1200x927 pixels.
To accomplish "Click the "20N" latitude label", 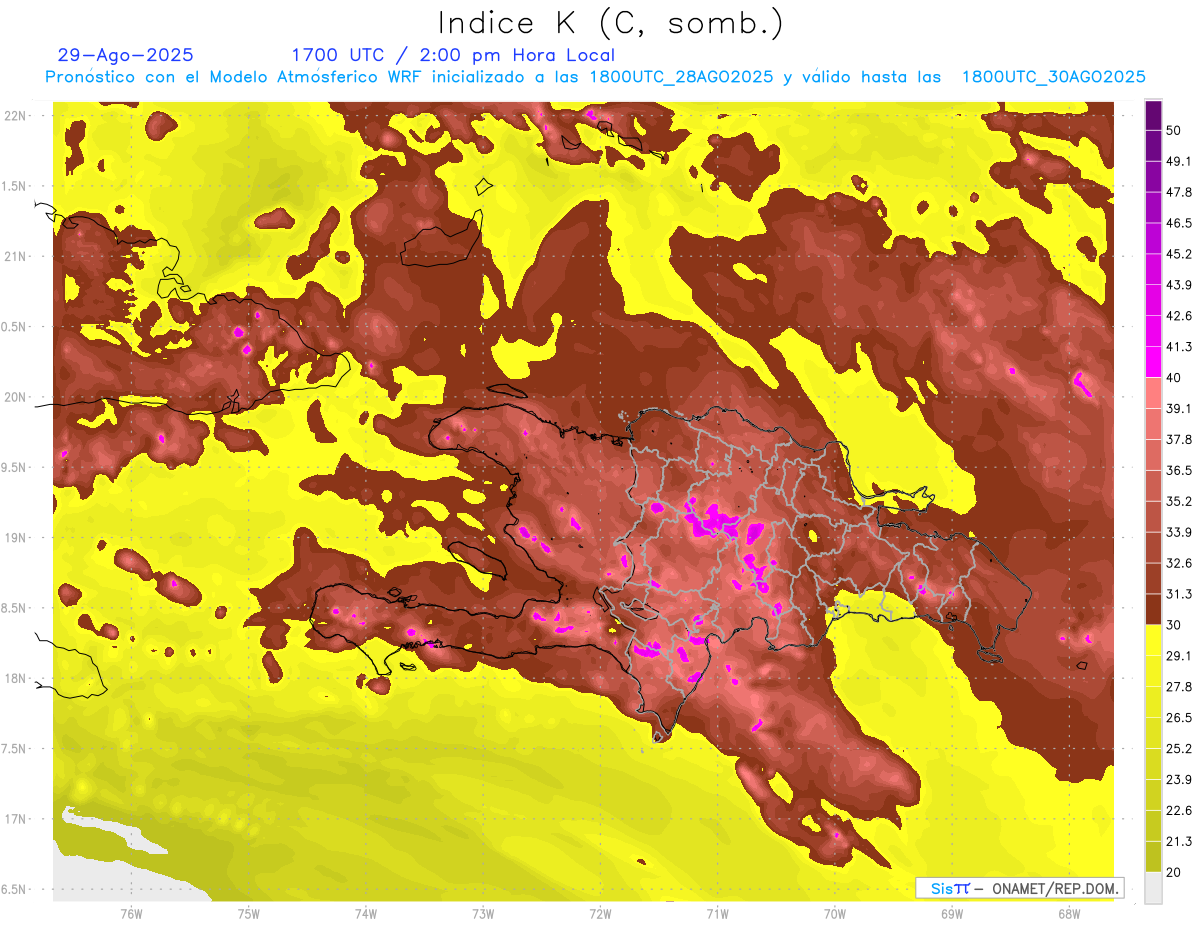I will click(15, 397).
